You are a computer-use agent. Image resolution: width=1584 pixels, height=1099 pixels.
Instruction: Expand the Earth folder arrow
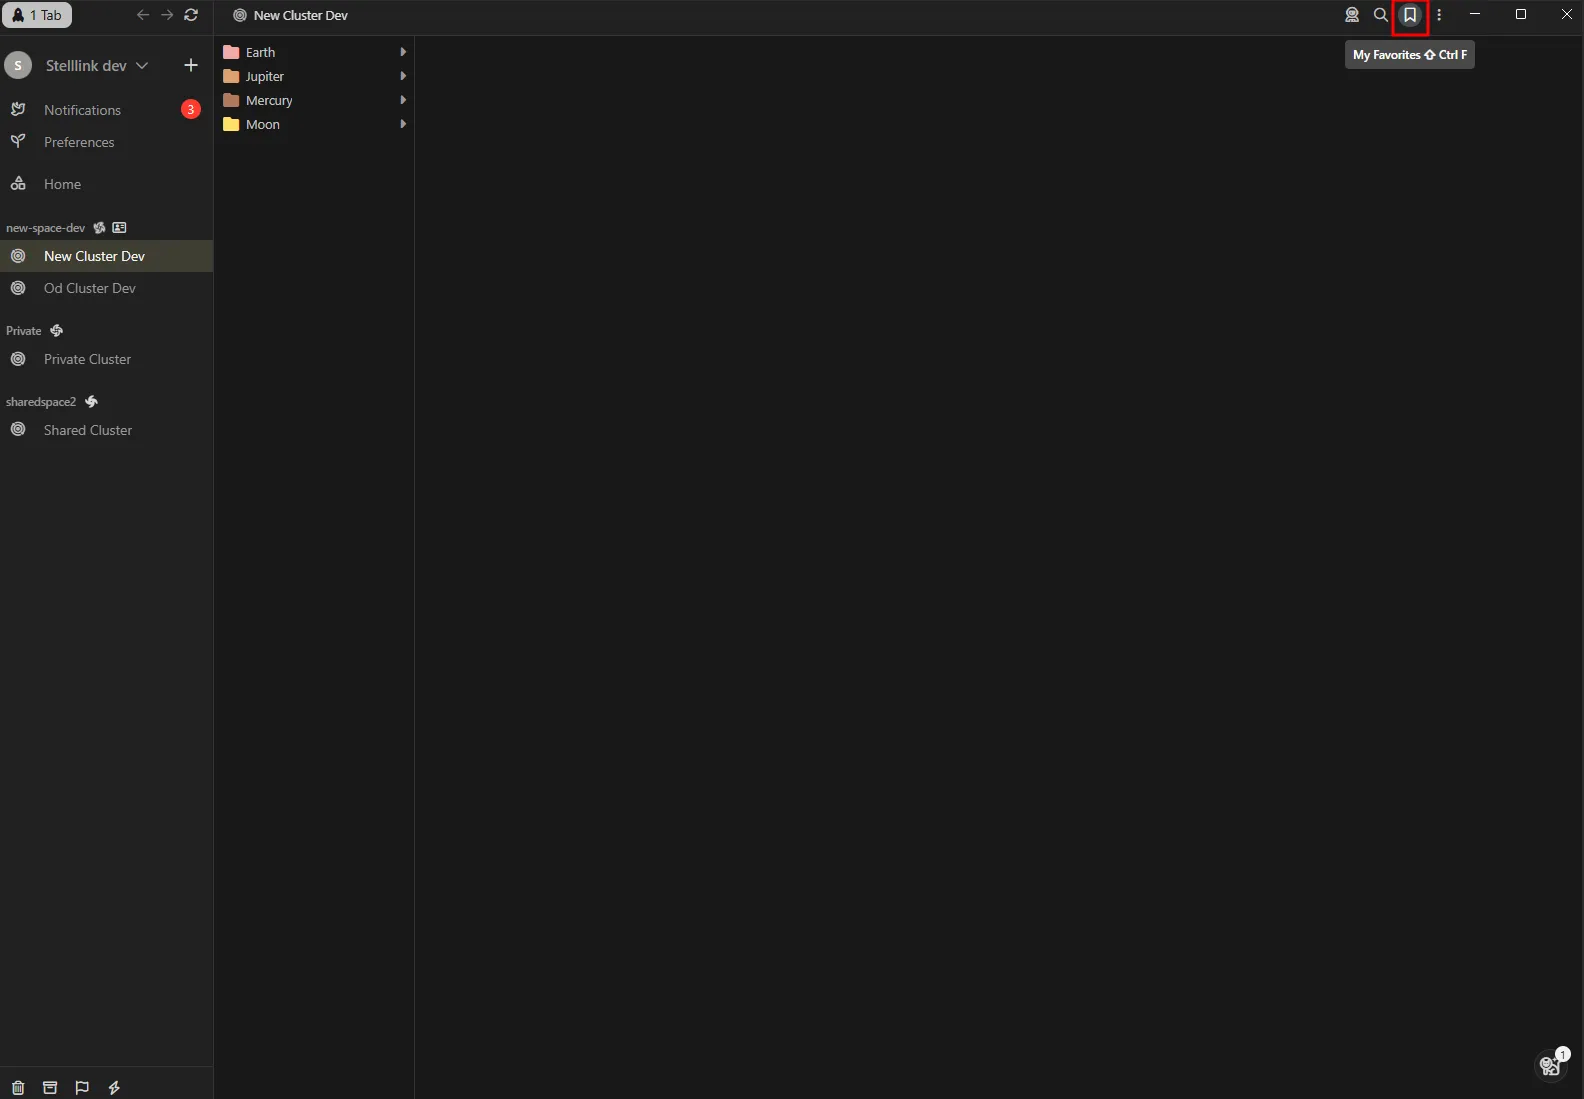click(403, 52)
